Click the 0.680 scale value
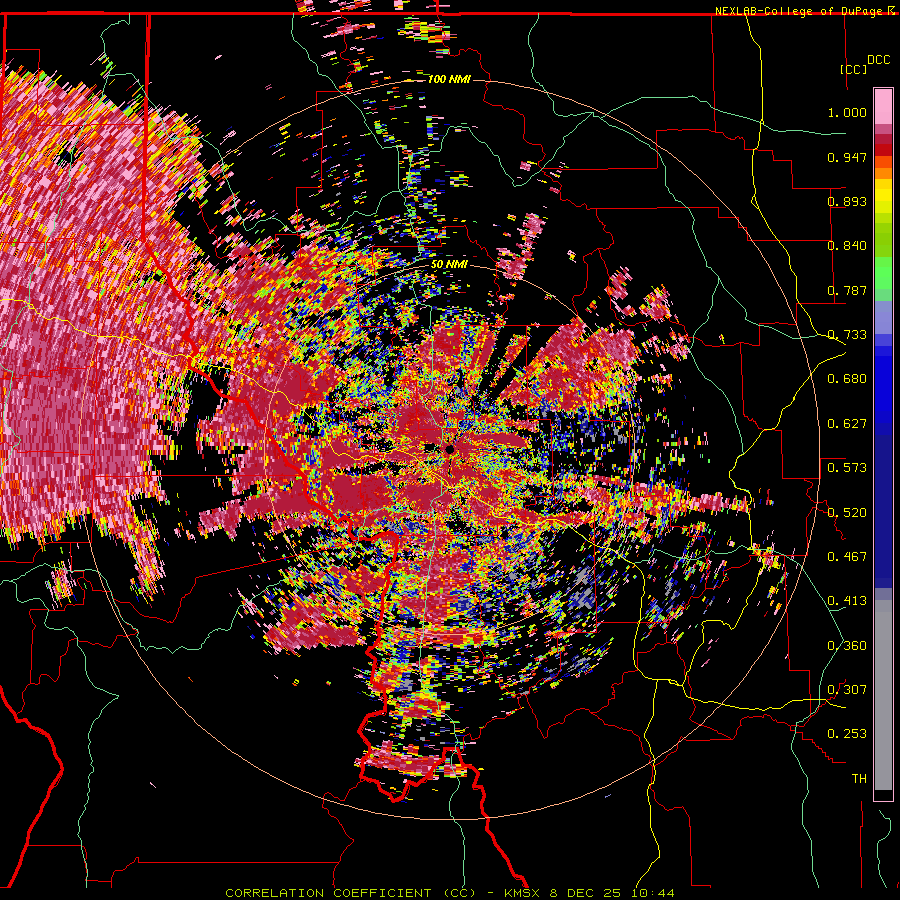900x900 pixels. [847, 378]
